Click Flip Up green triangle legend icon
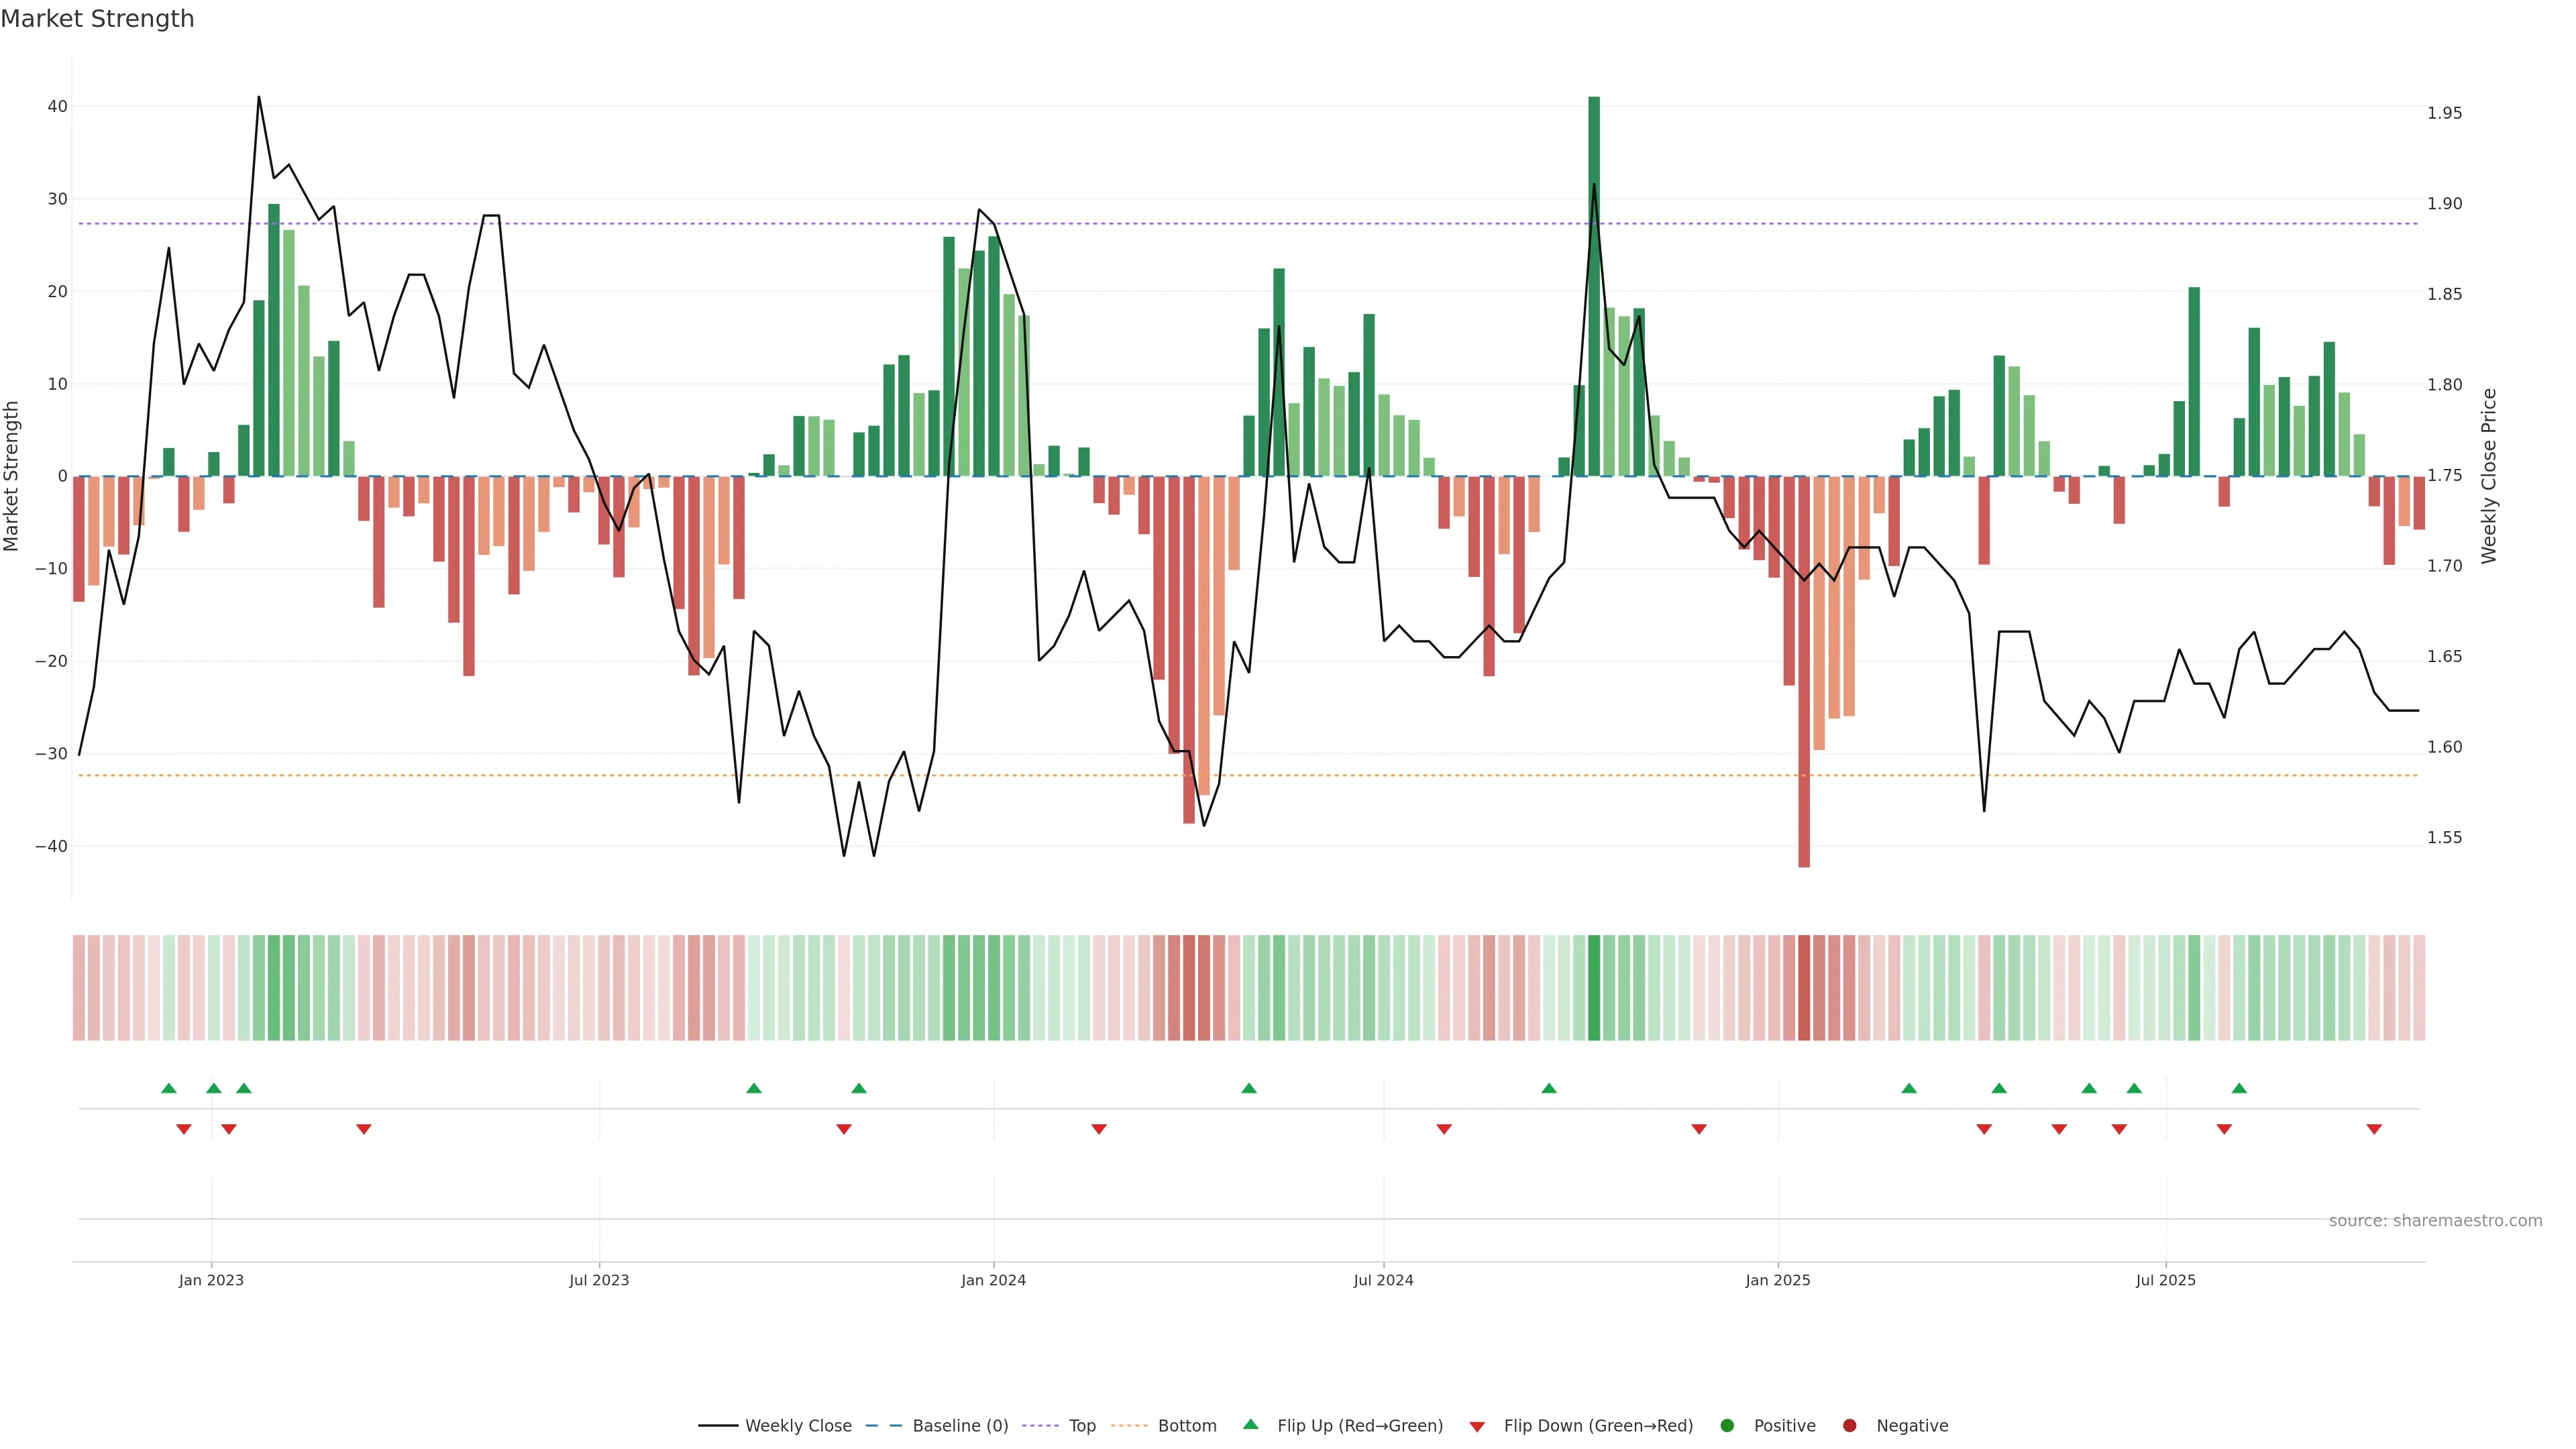Screen dimensions: 2576x1449 (x=1250, y=1425)
